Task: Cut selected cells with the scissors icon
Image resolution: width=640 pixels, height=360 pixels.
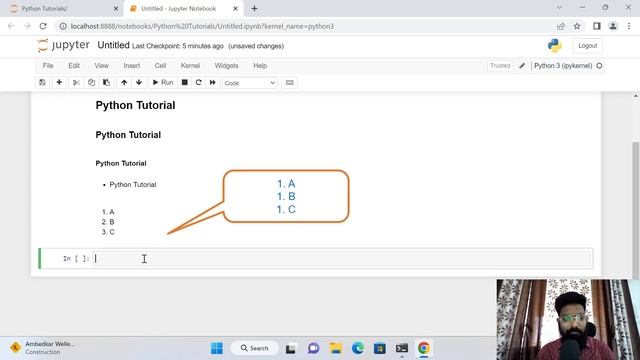Action: (76, 82)
